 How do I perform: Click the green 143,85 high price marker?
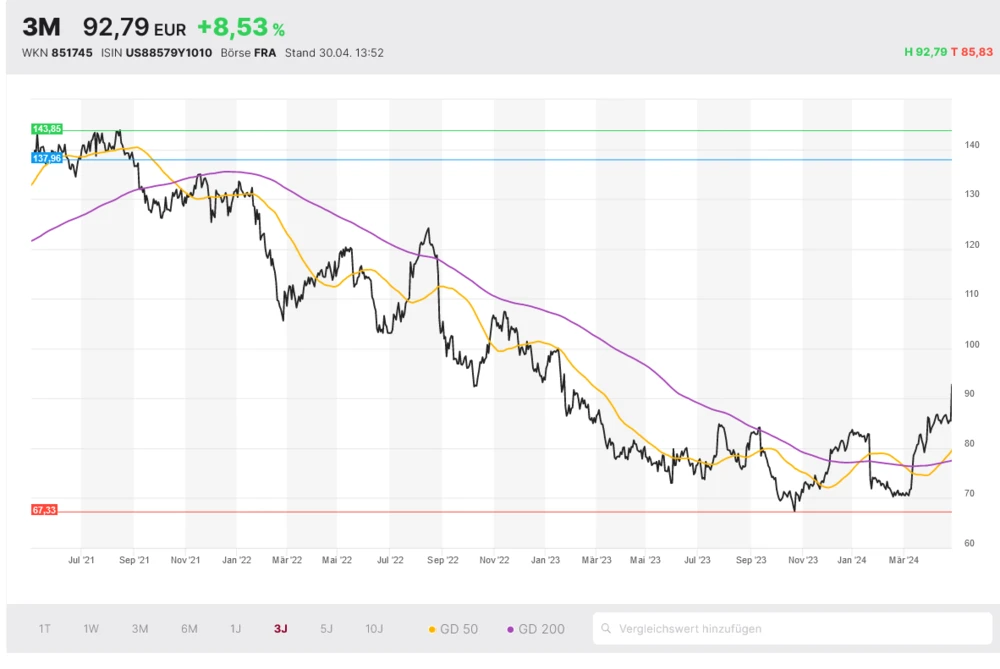click(47, 129)
